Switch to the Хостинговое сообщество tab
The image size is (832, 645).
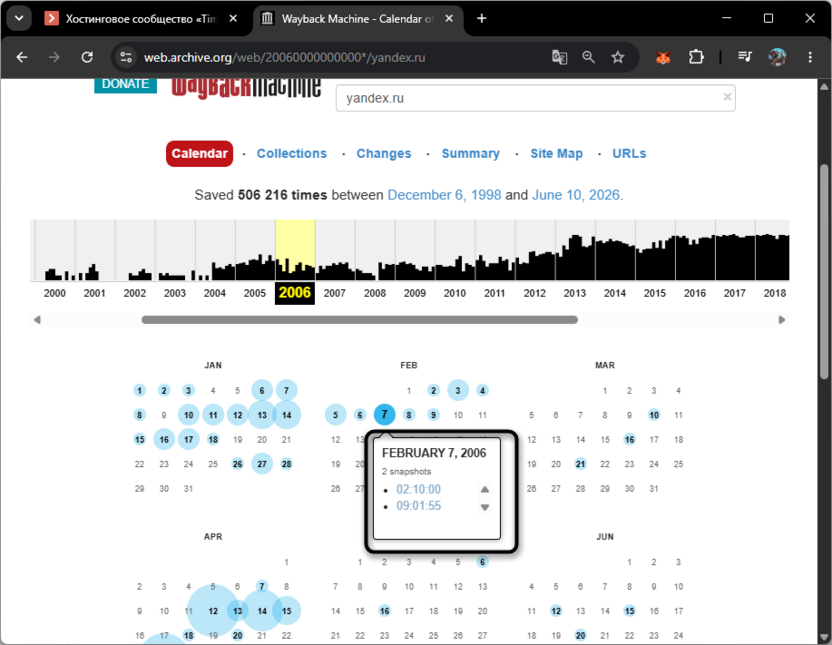[141, 19]
